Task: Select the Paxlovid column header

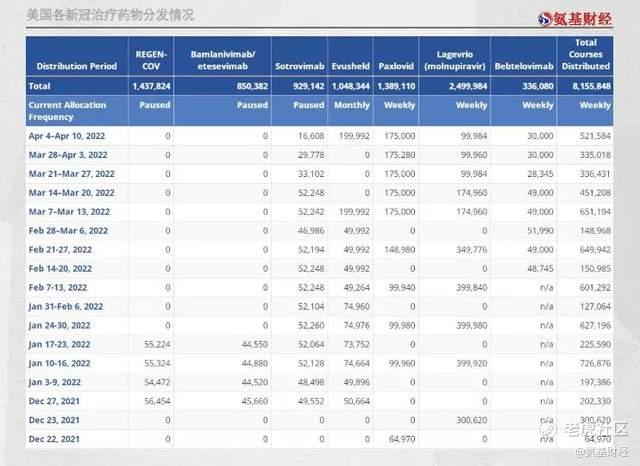Action: (x=395, y=66)
